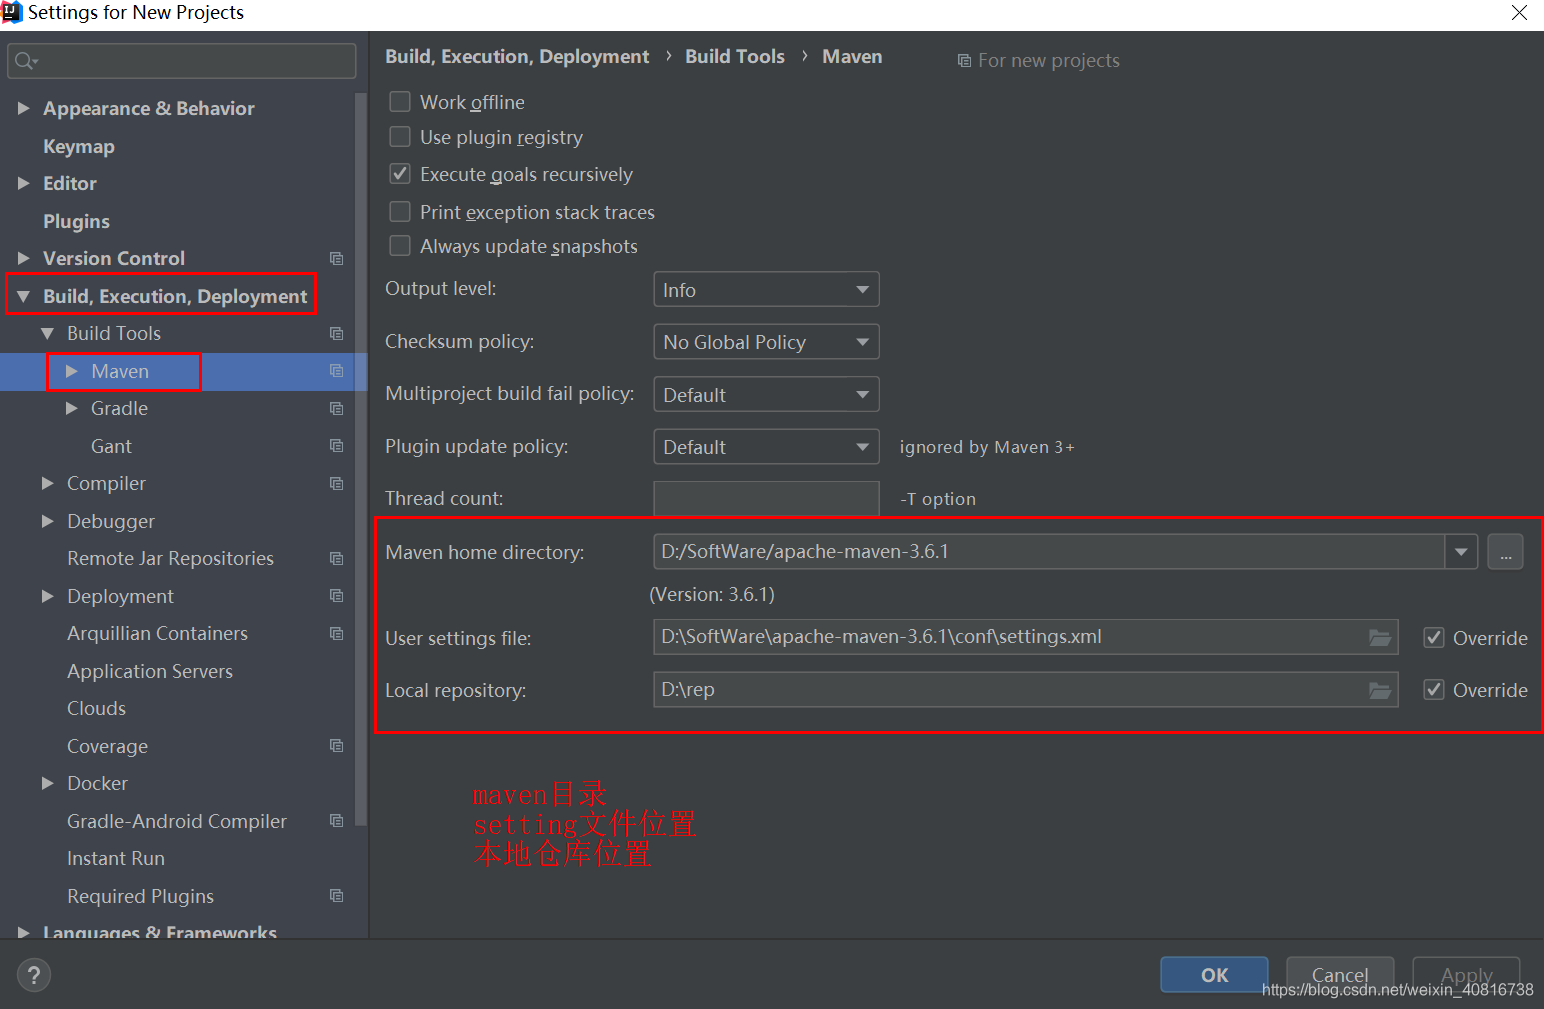
Task: Click the per-project icon beside Deployment
Action: pos(336,596)
